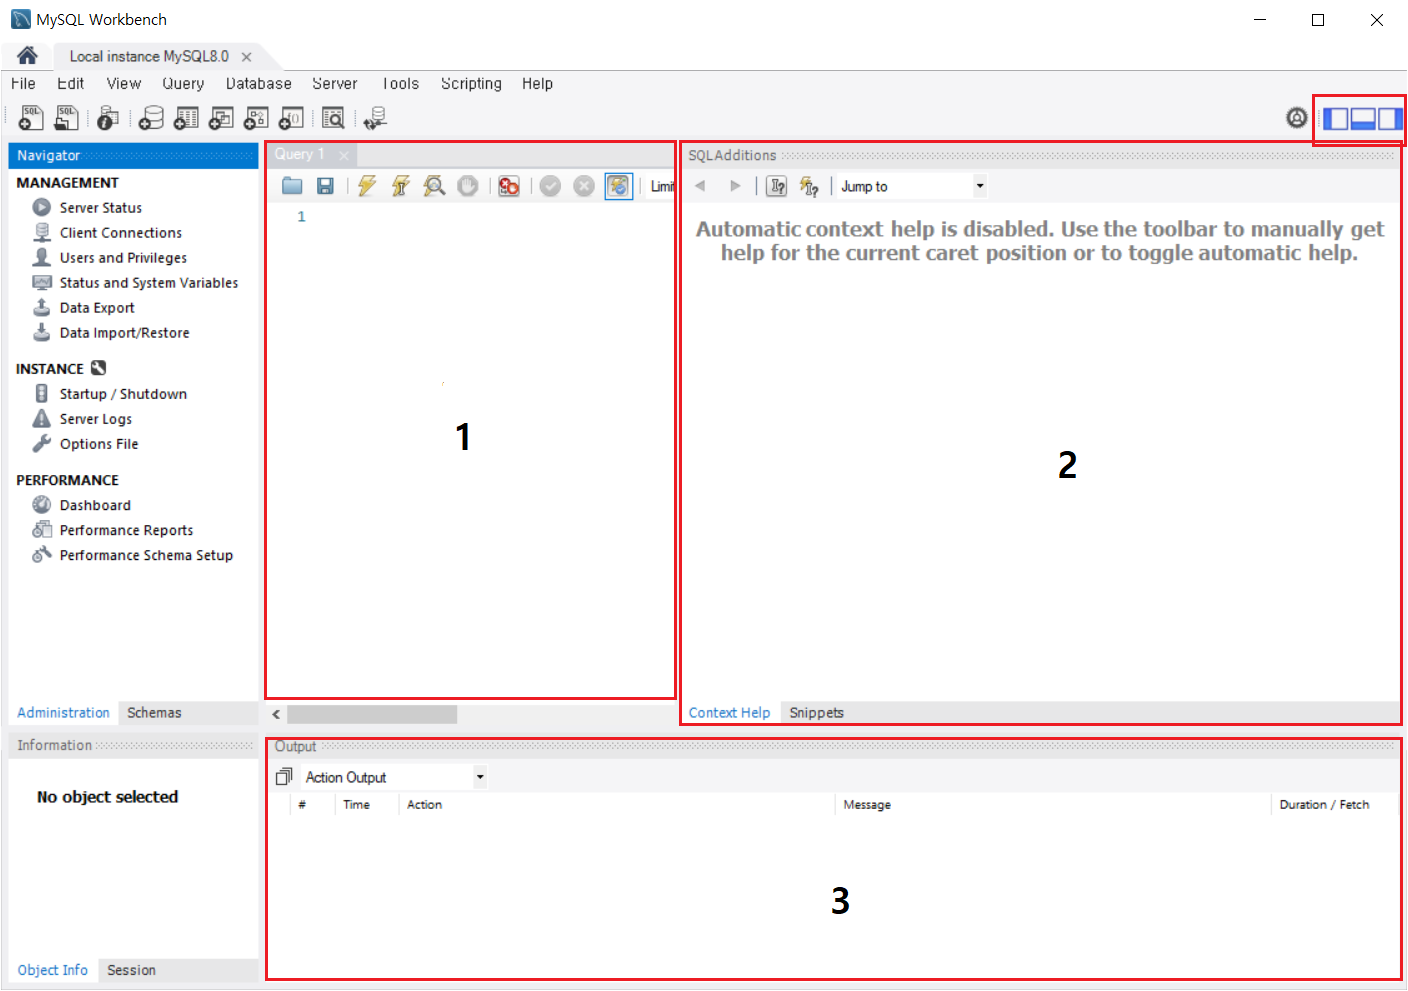
Task: Stop query execution hand icon
Action: click(x=467, y=186)
